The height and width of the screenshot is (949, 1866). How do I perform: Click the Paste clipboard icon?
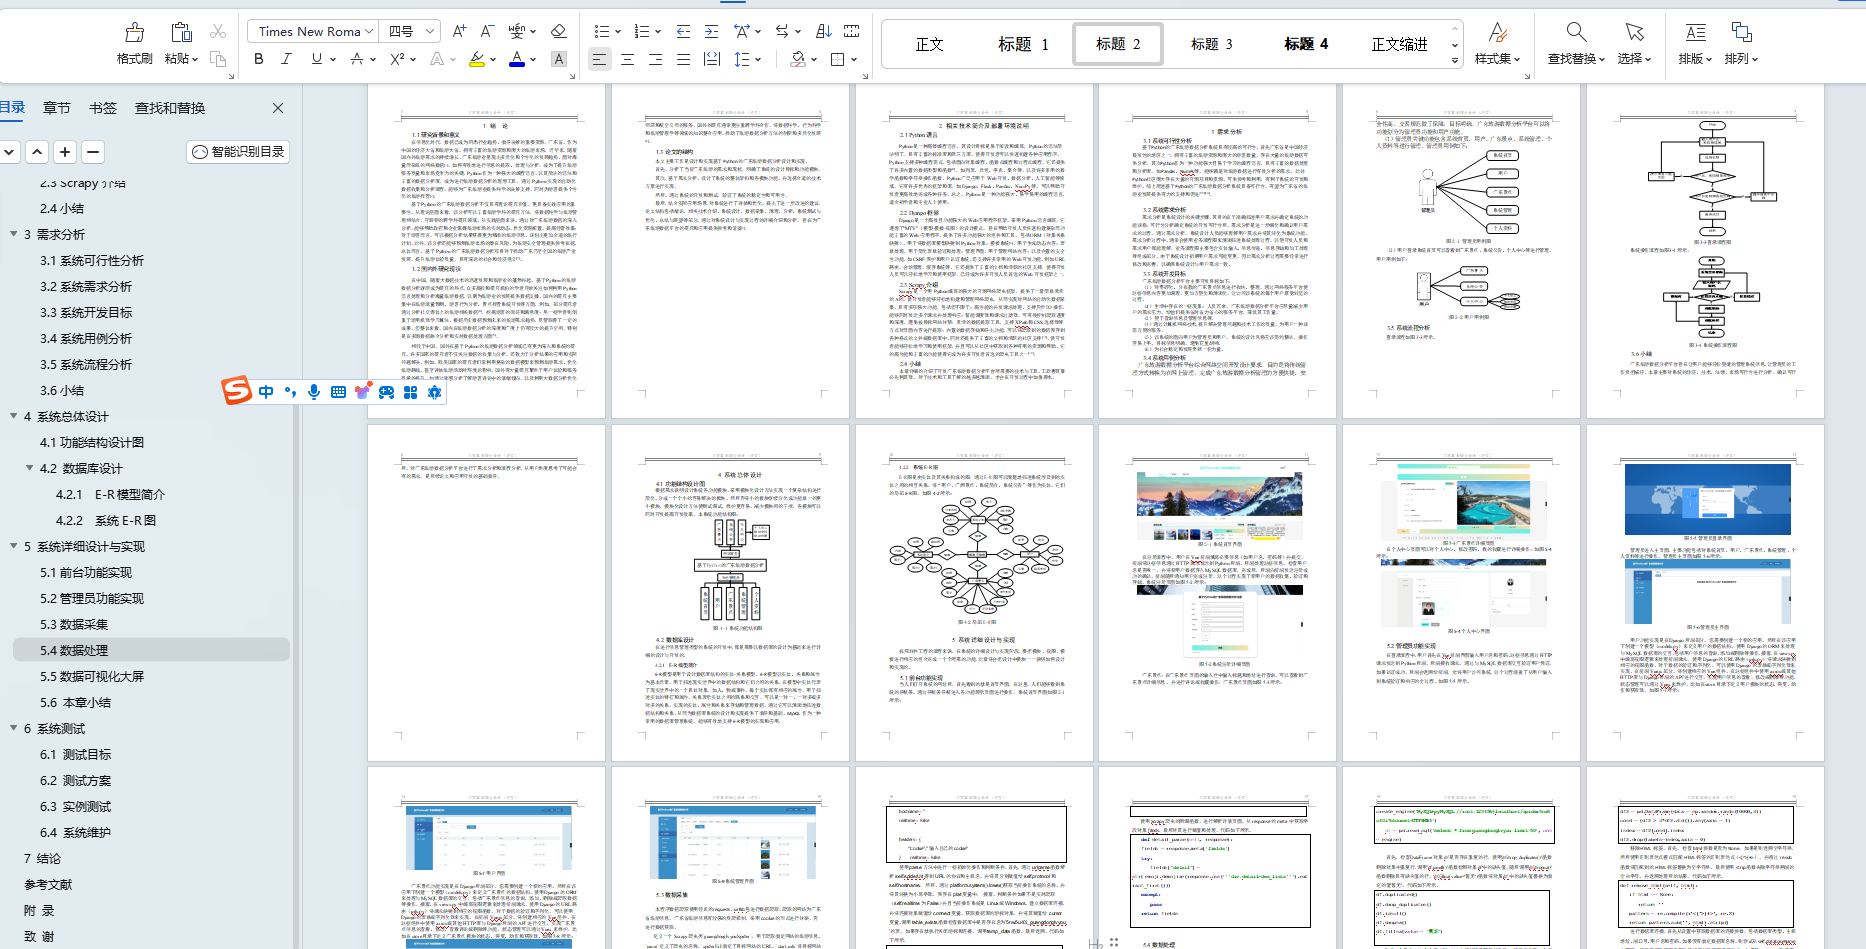[181, 32]
